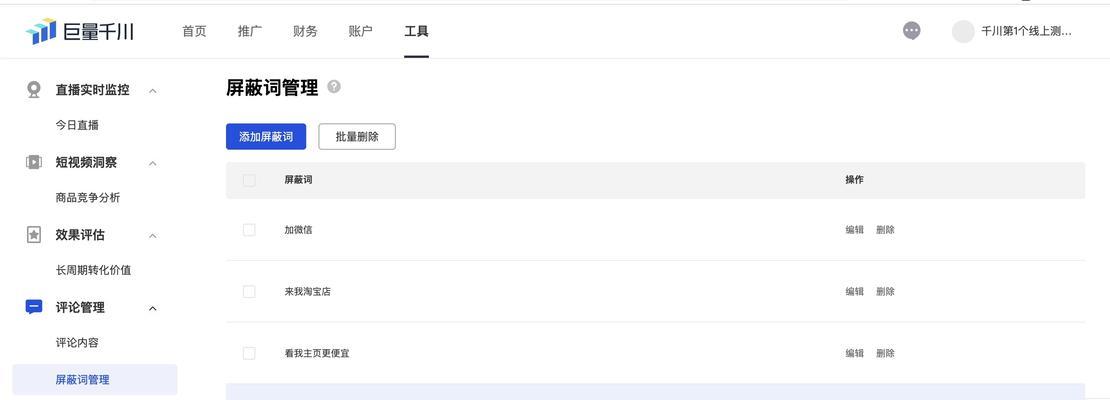Click the 直播实时监控 webcam icon
The width and height of the screenshot is (1110, 400).
click(x=34, y=90)
